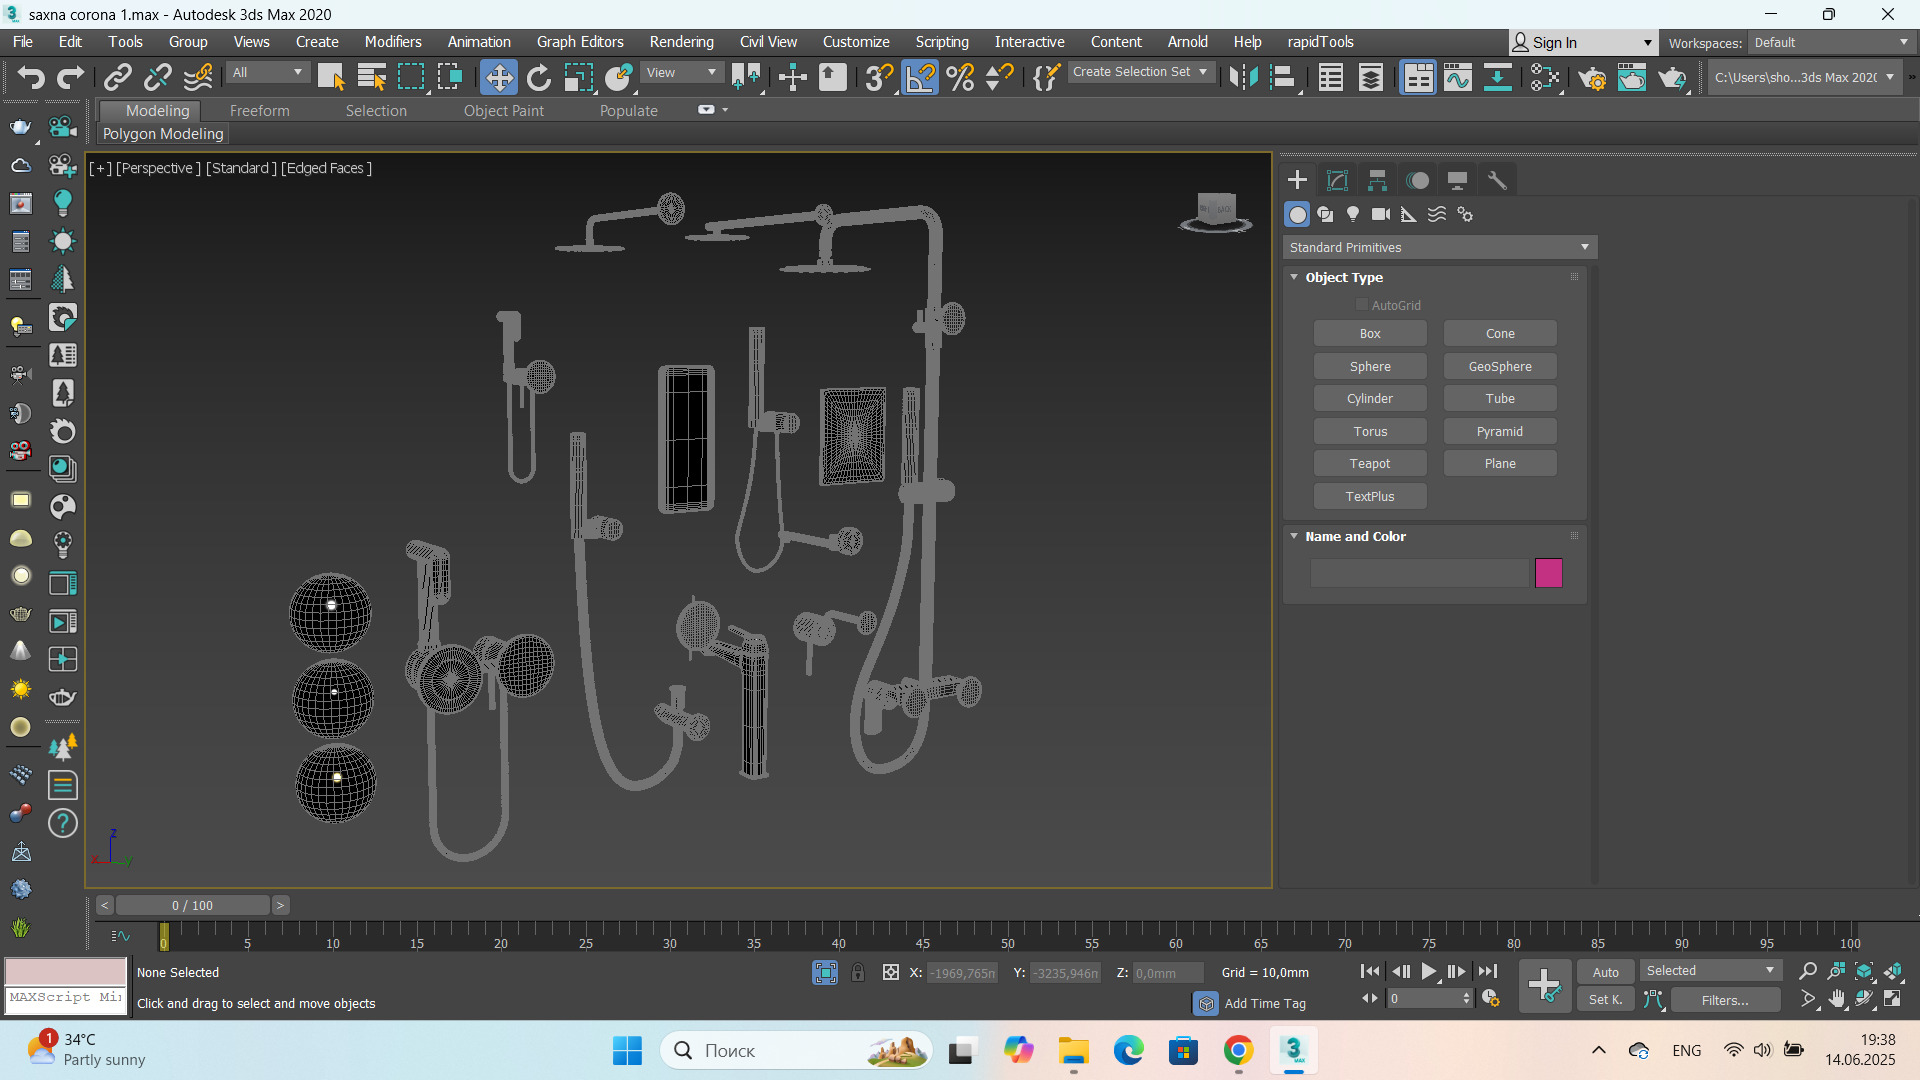
Task: Open the Utilities panel wrench tab
Action: point(1497,180)
